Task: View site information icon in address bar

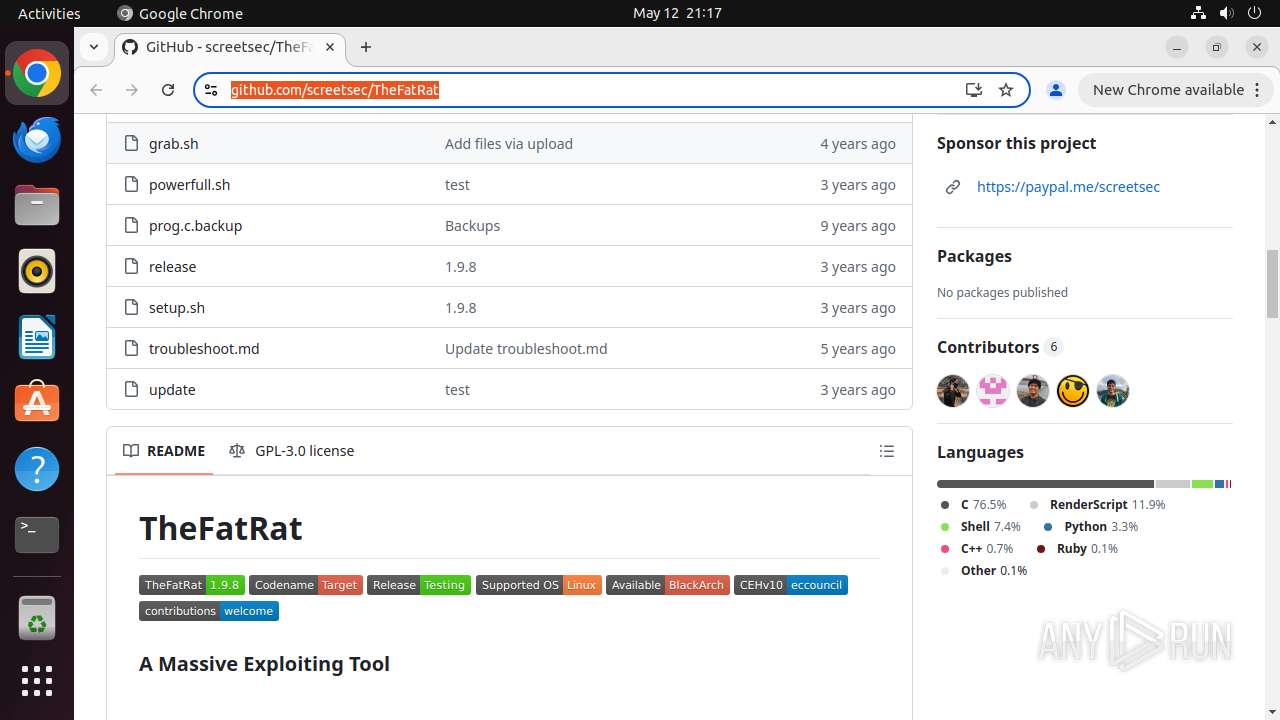Action: (211, 90)
